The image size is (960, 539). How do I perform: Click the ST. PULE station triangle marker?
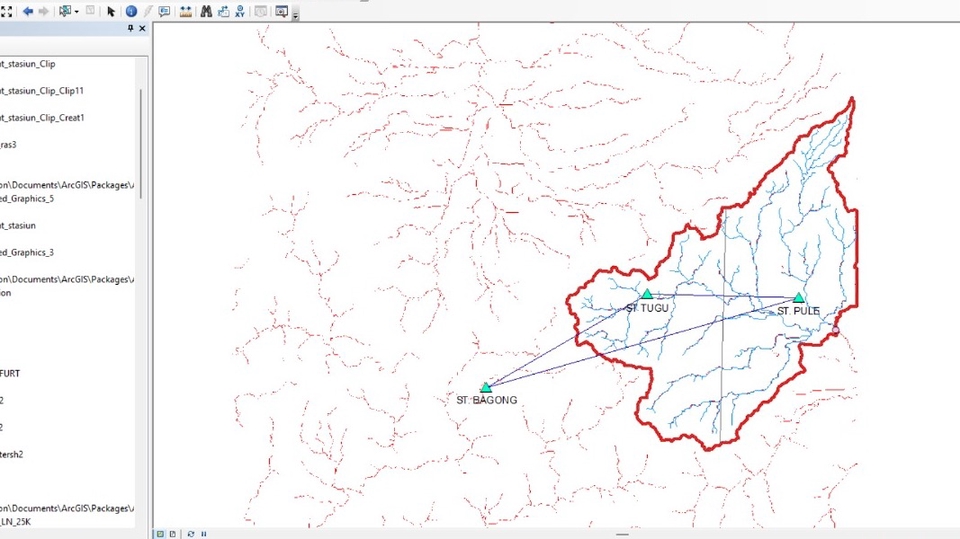[798, 298]
